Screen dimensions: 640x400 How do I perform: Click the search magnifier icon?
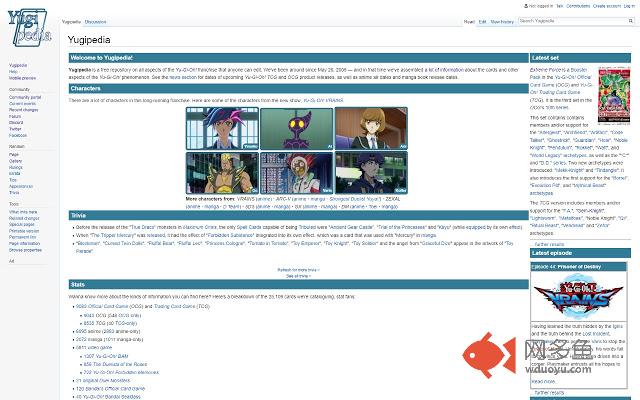coord(632,20)
